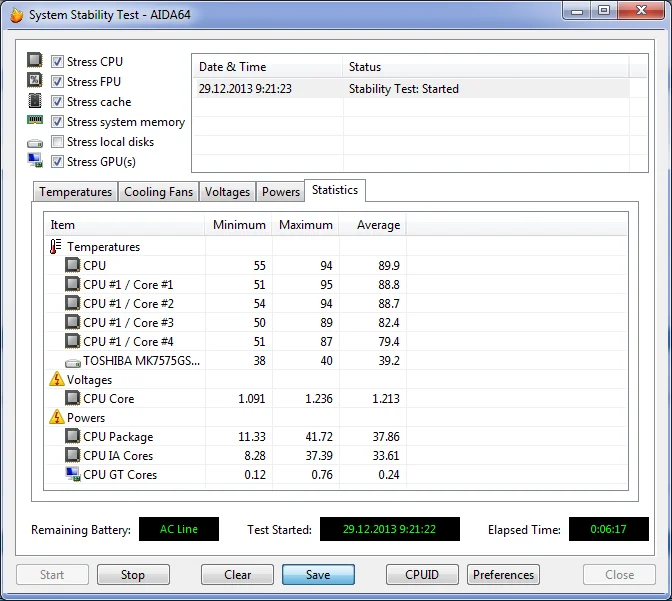
Task: Click the chip icon in CPU Package row
Action: click(72, 436)
